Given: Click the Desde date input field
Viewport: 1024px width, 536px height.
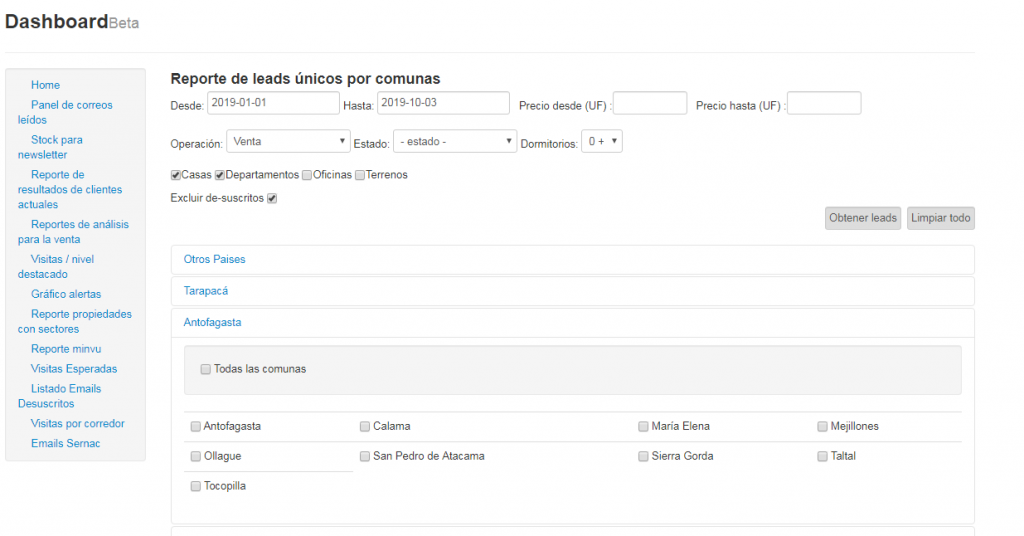Looking at the screenshot, I should (273, 103).
